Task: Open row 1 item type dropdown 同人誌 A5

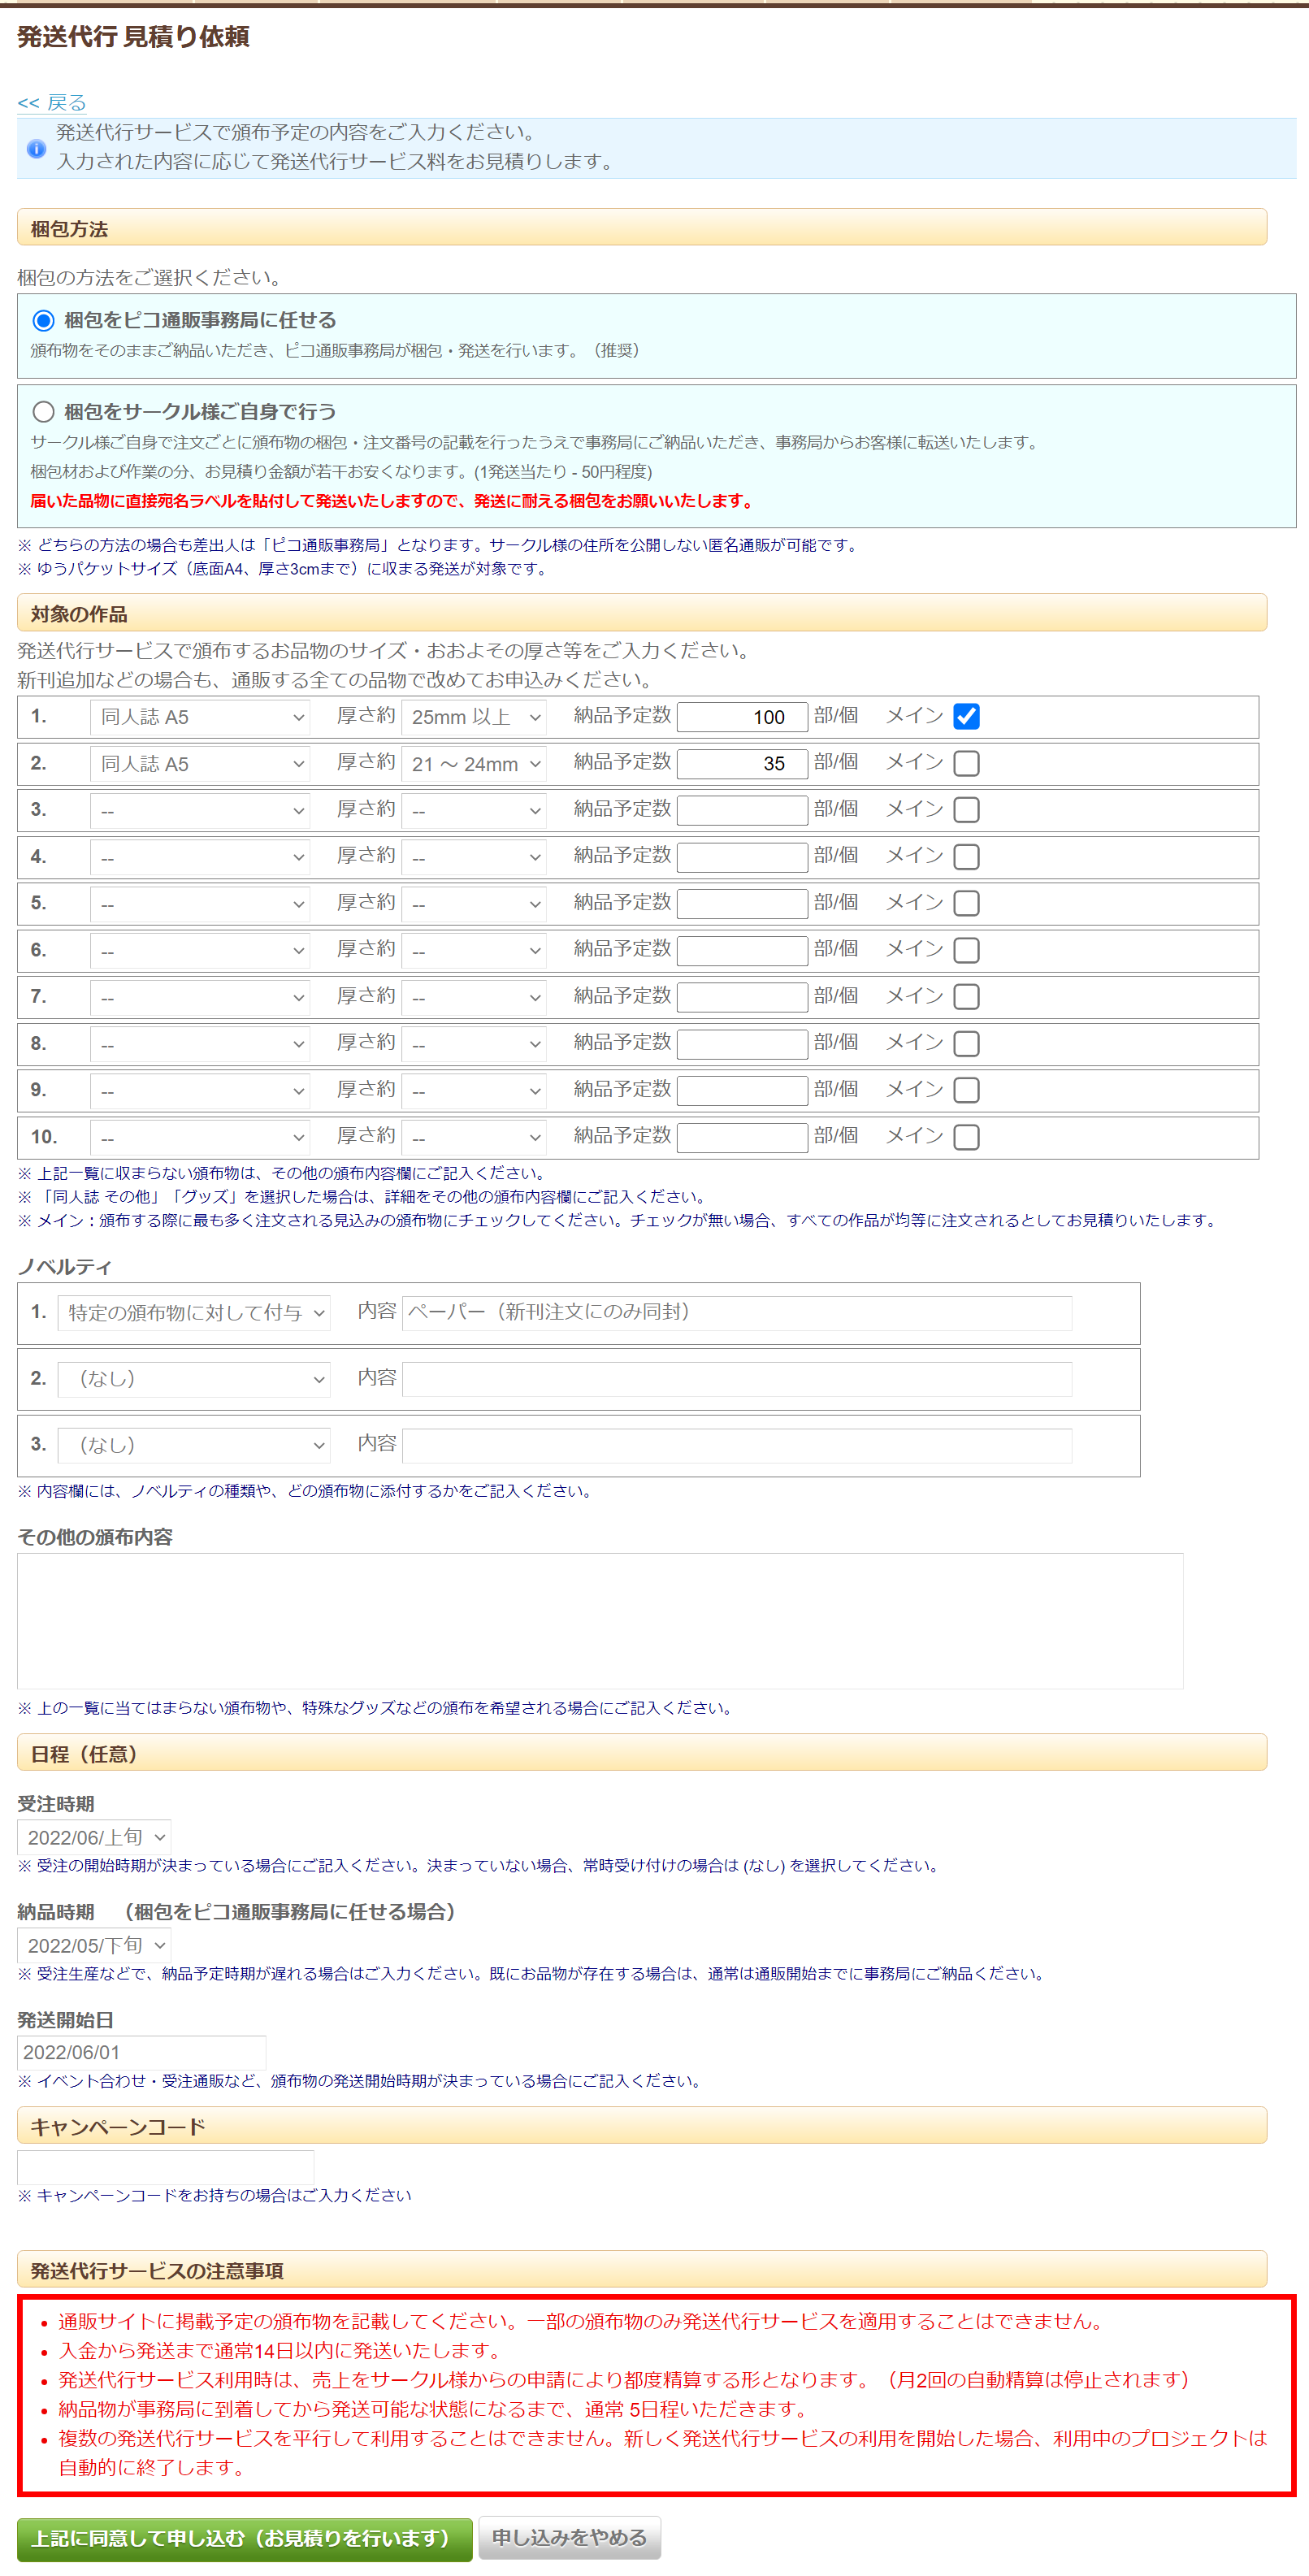Action: click(200, 717)
